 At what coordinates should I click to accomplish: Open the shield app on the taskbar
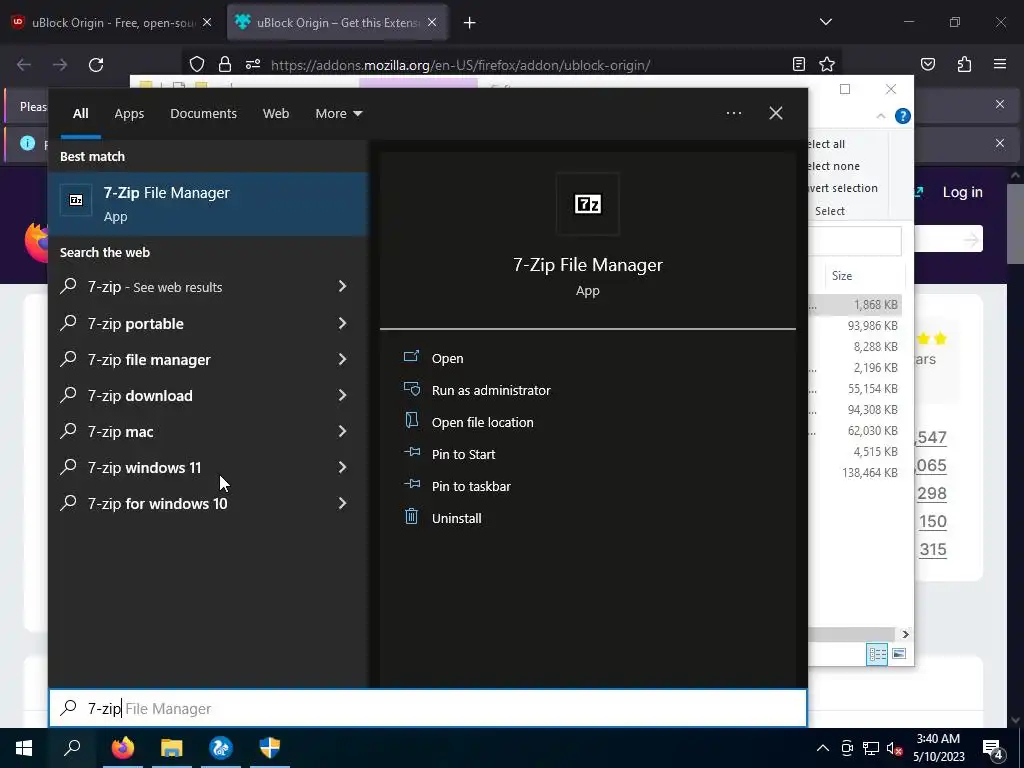(x=270, y=748)
